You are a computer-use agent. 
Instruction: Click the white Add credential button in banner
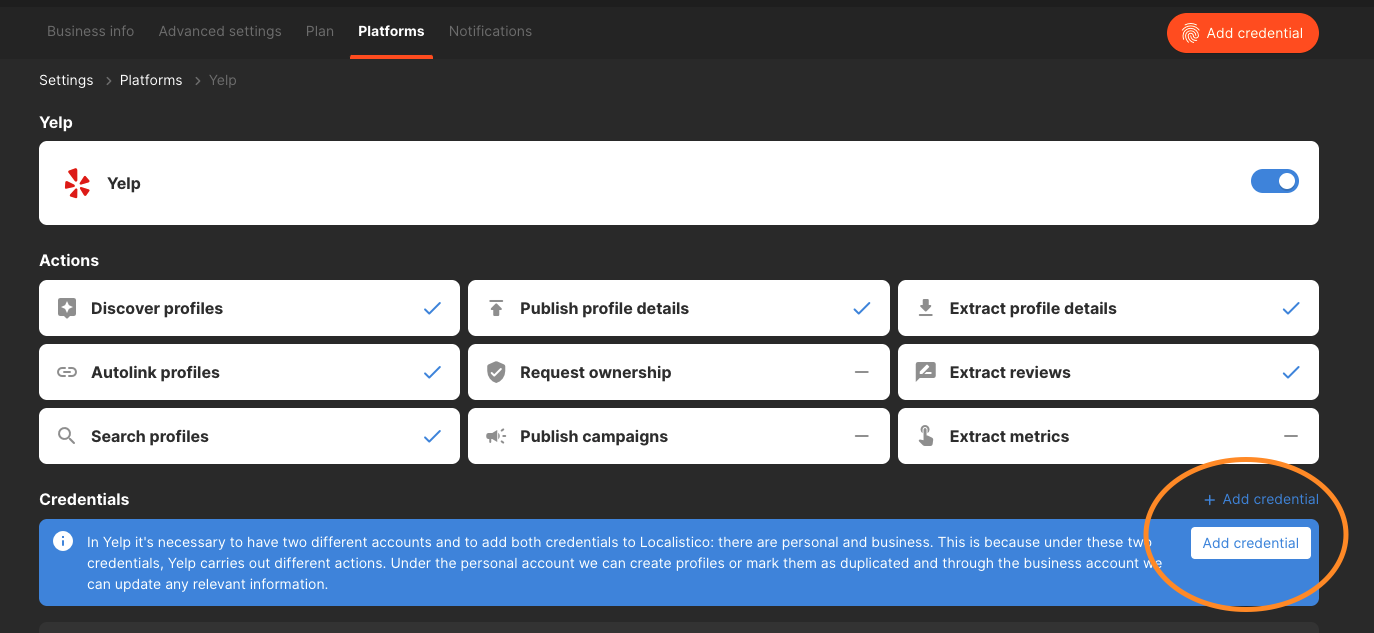click(x=1251, y=543)
